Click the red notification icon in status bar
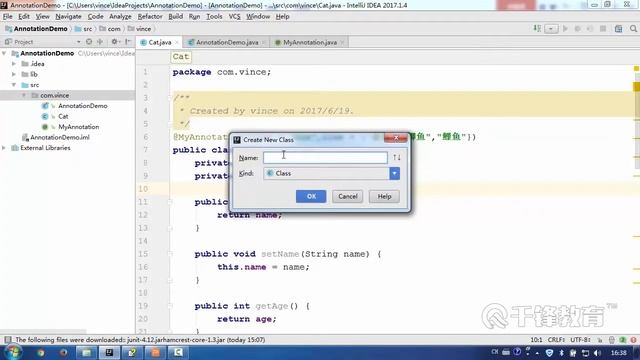Image resolution: width=640 pixels, height=360 pixels. pos(633,340)
